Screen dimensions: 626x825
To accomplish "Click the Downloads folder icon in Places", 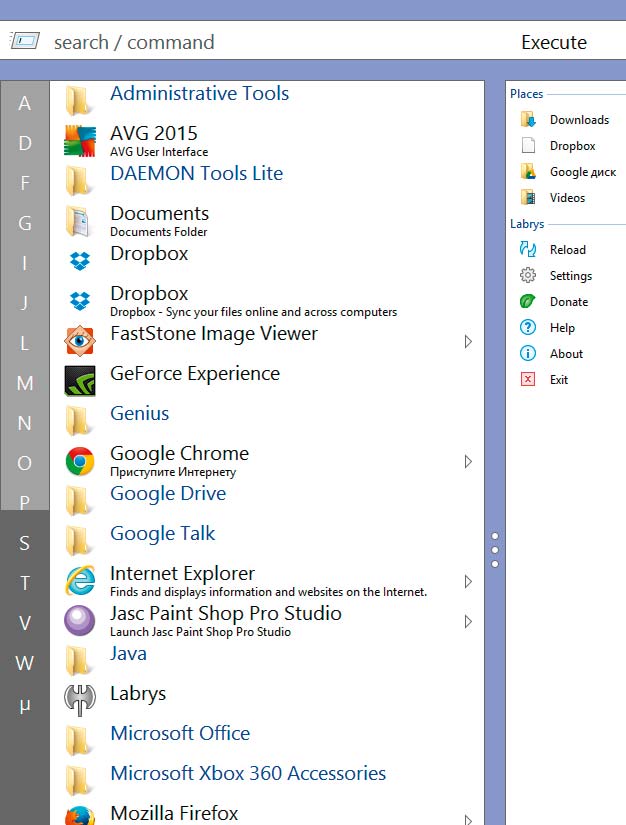I will coord(528,119).
